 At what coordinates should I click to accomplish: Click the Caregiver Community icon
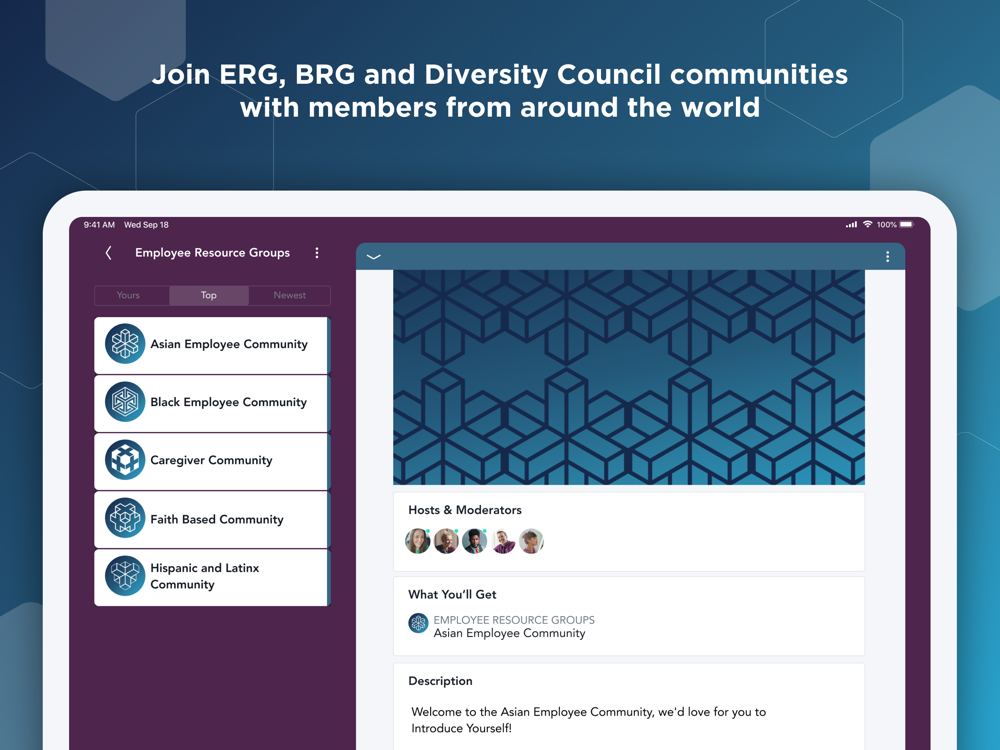[x=125, y=460]
